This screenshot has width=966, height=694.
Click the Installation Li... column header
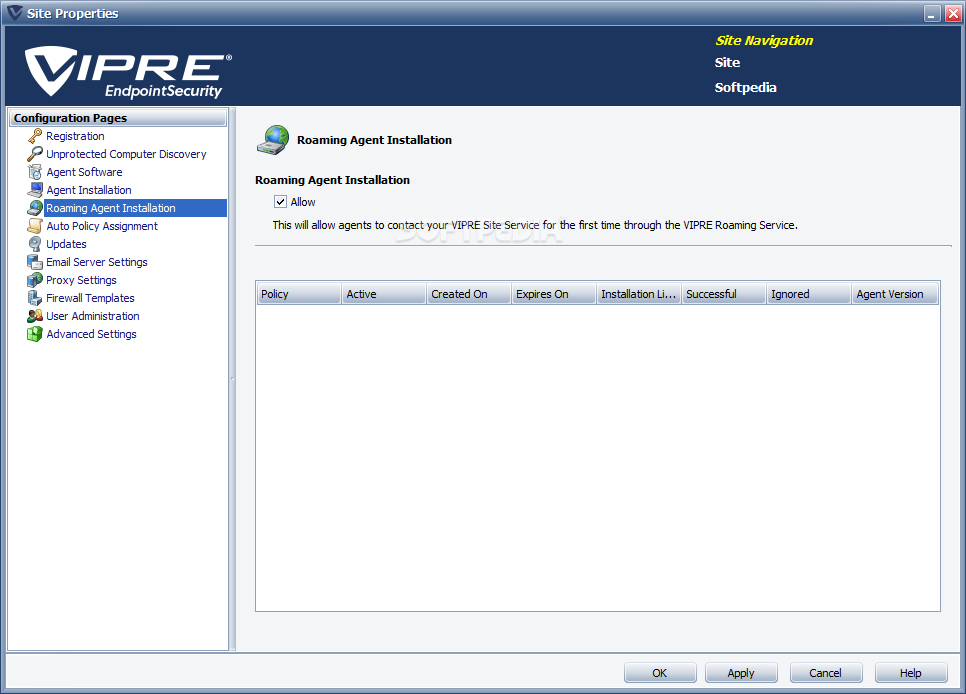(x=639, y=294)
